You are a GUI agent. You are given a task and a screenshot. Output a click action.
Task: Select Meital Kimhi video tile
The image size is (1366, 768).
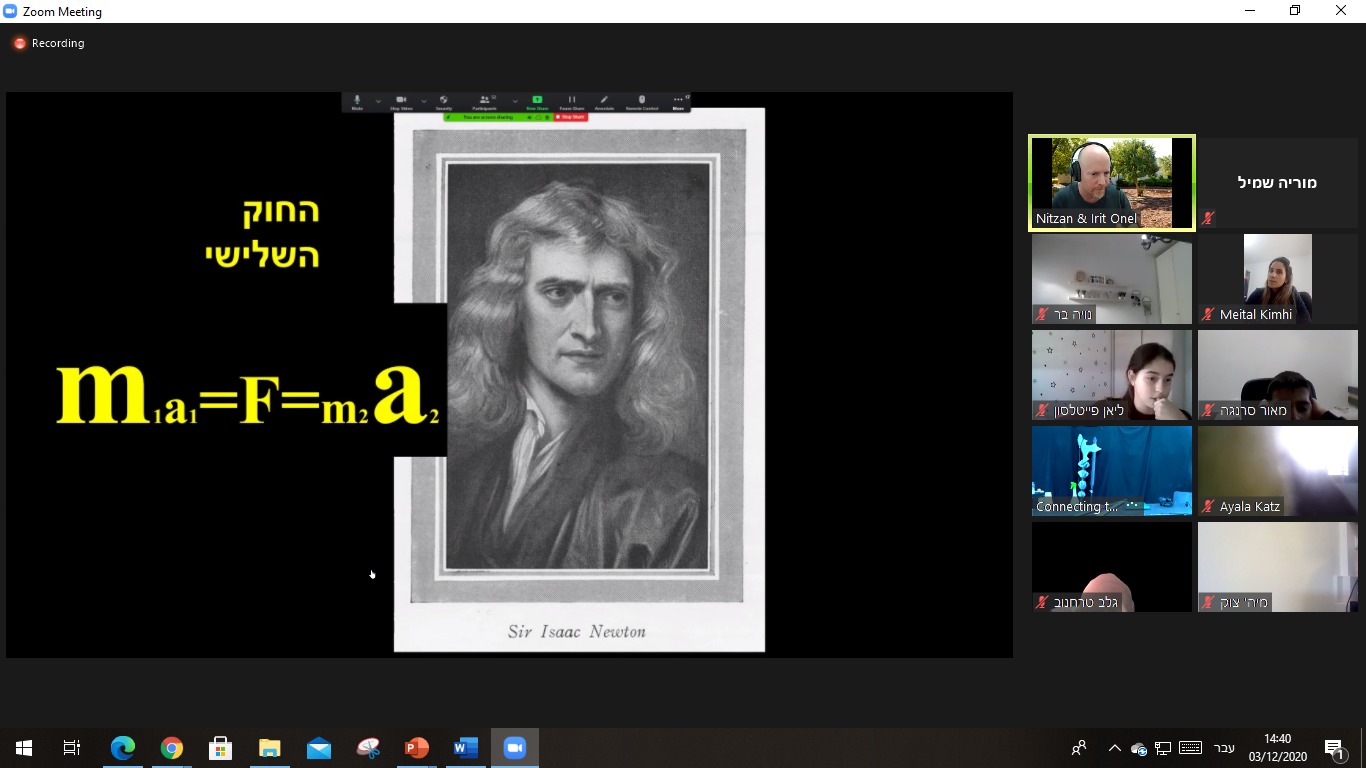[x=1278, y=279]
